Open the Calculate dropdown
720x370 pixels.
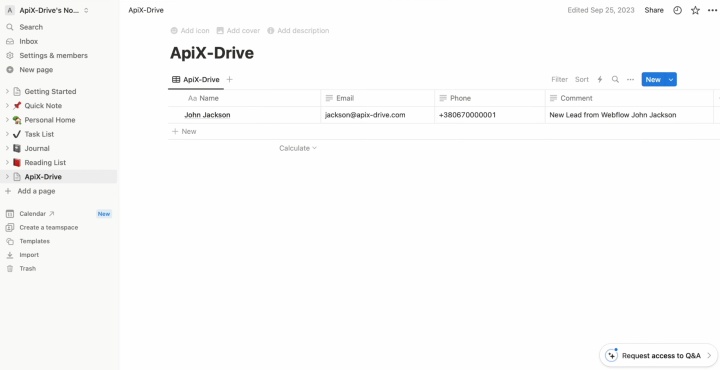[x=298, y=148]
